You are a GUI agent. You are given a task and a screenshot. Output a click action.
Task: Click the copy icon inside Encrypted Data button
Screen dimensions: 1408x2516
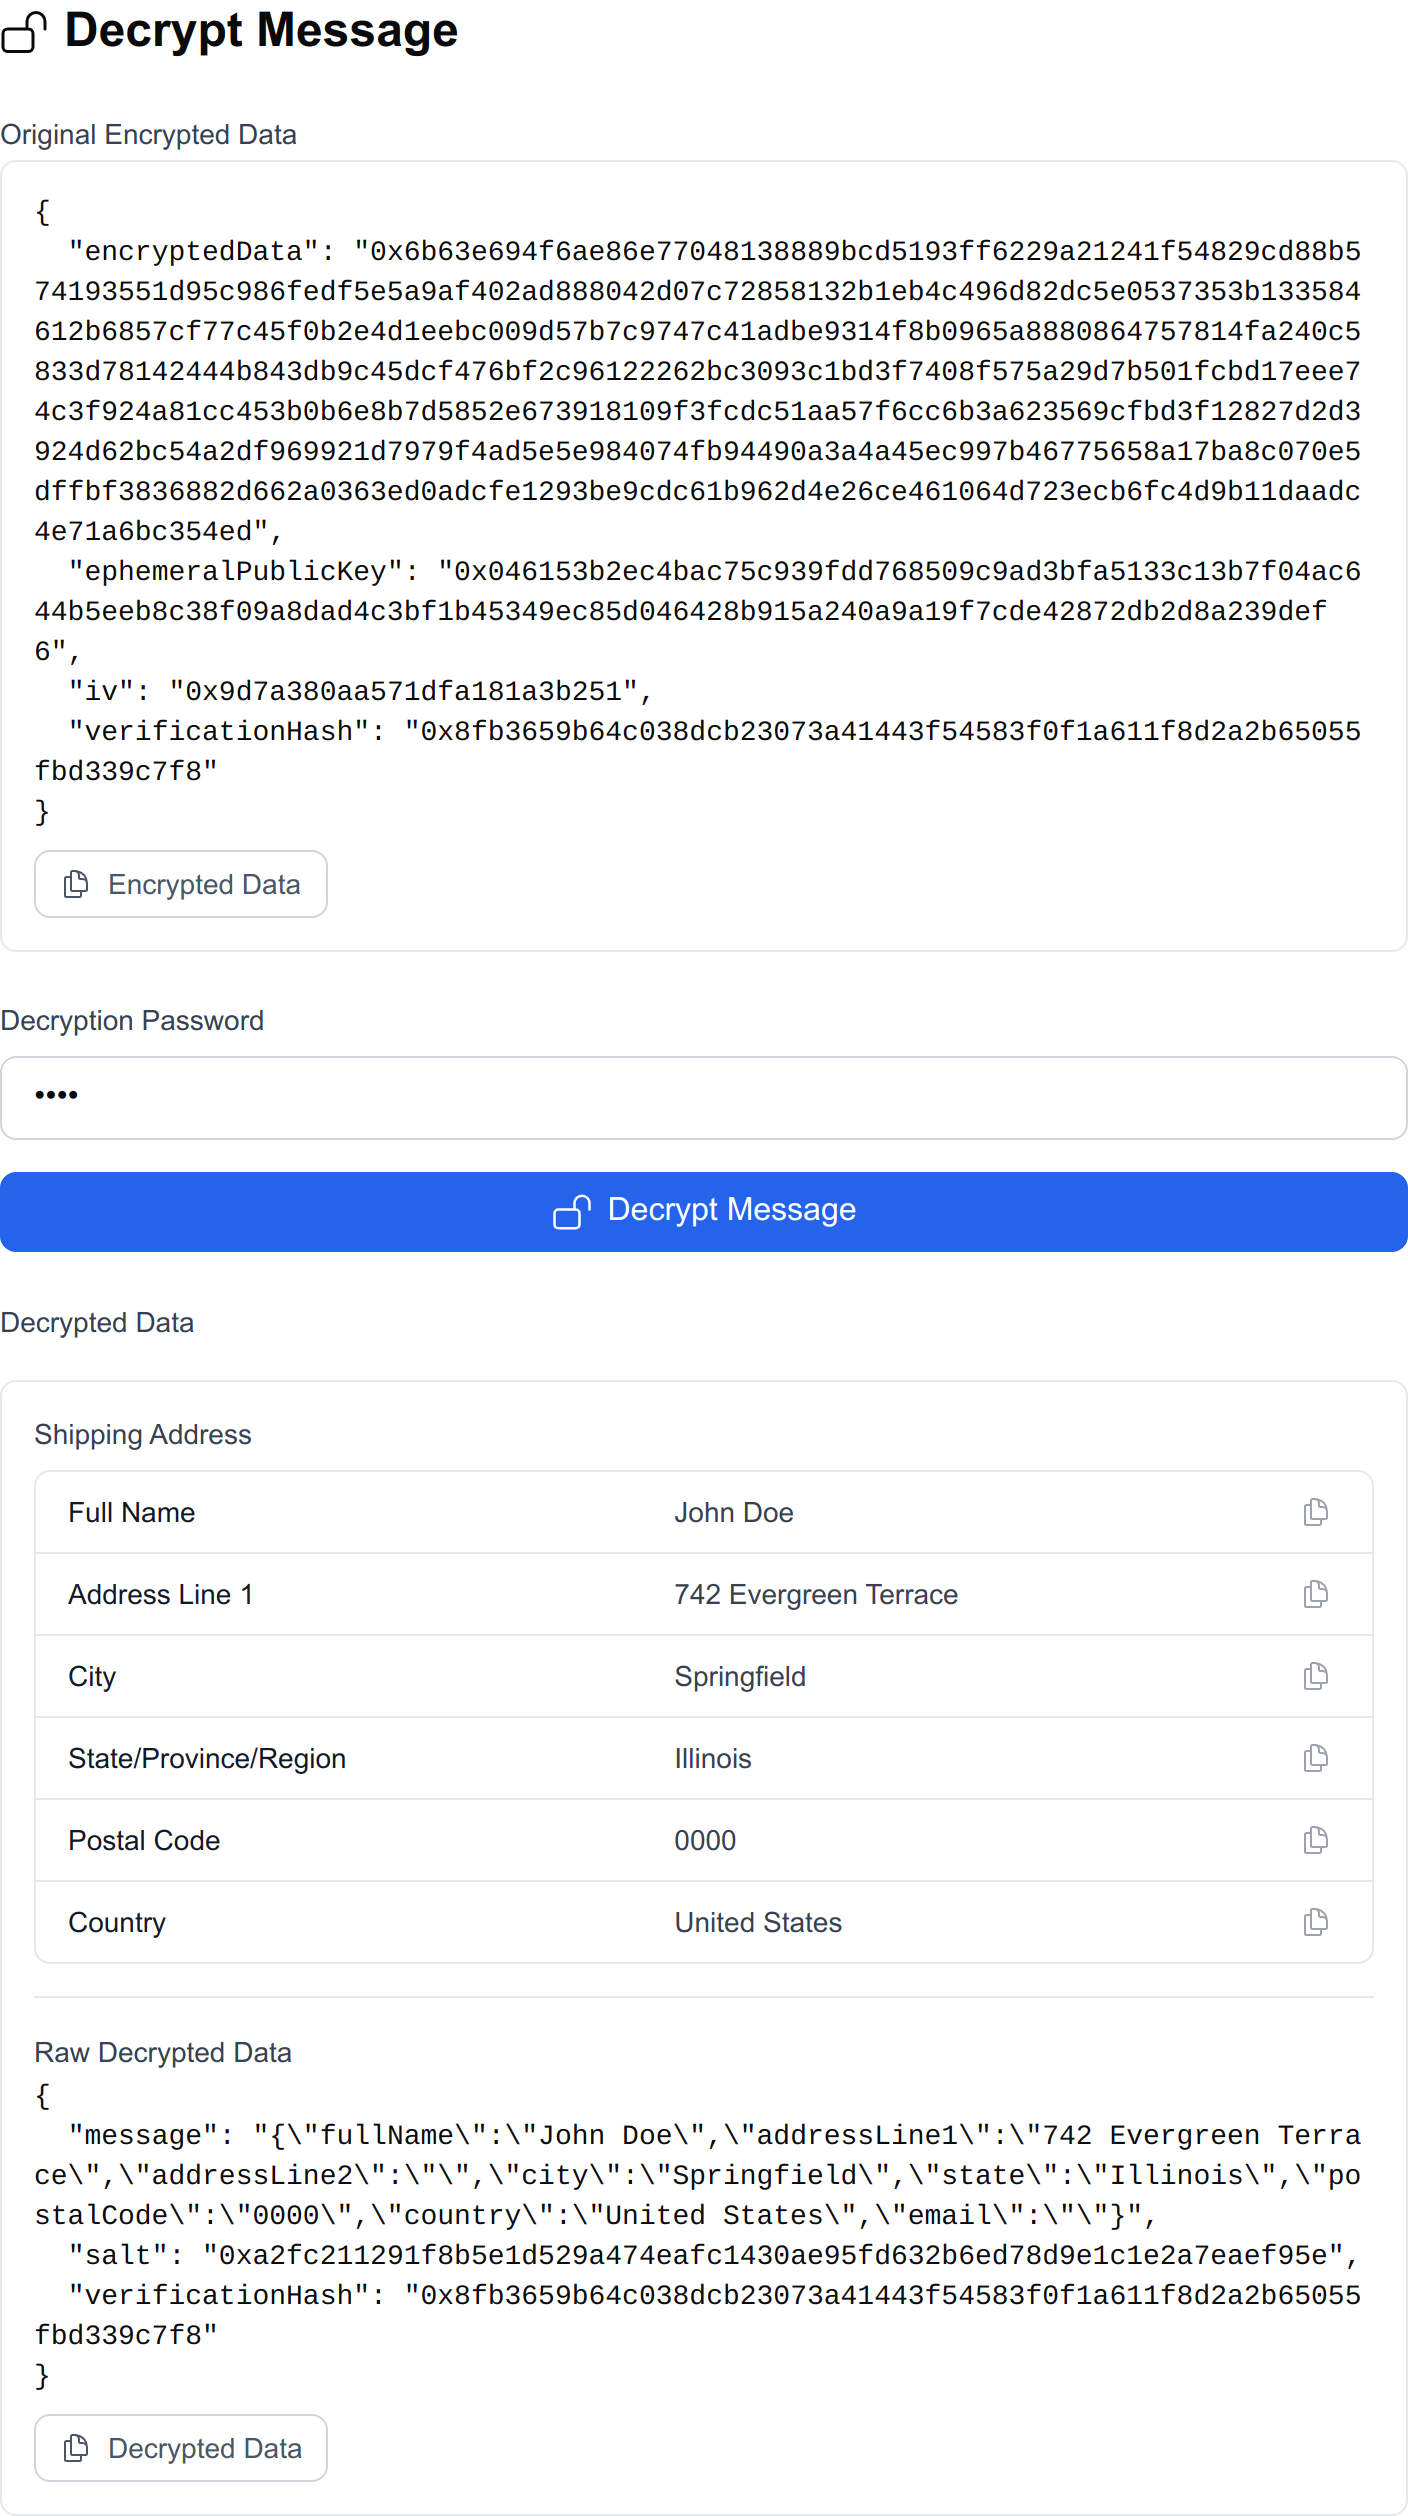click(75, 884)
